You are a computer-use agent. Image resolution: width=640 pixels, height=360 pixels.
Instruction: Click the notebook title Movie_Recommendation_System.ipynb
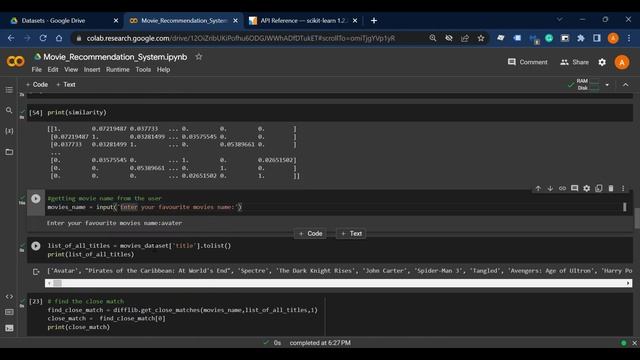coord(115,57)
